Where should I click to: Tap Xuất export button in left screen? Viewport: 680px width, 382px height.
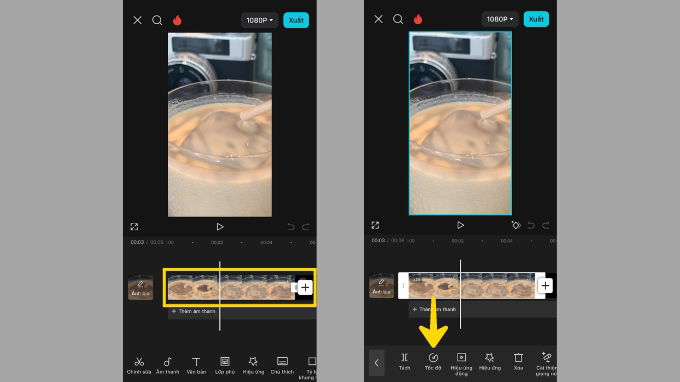(x=296, y=20)
